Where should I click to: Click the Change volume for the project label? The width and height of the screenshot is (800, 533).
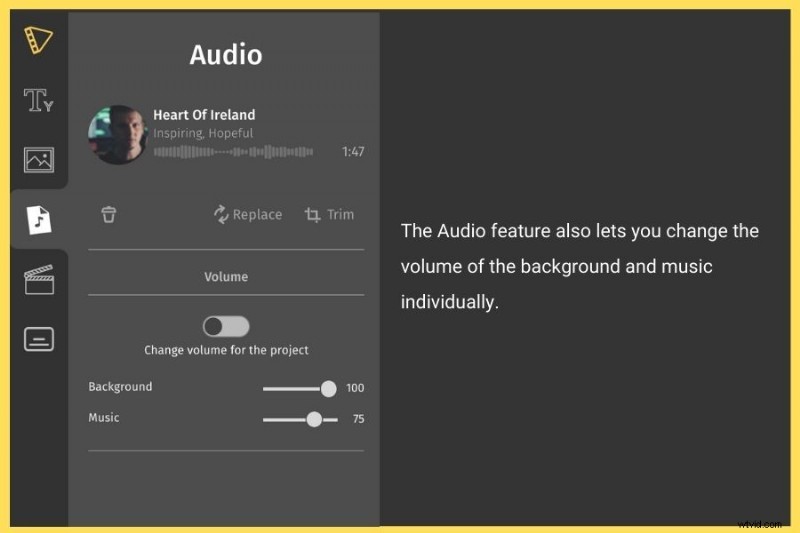coord(226,350)
